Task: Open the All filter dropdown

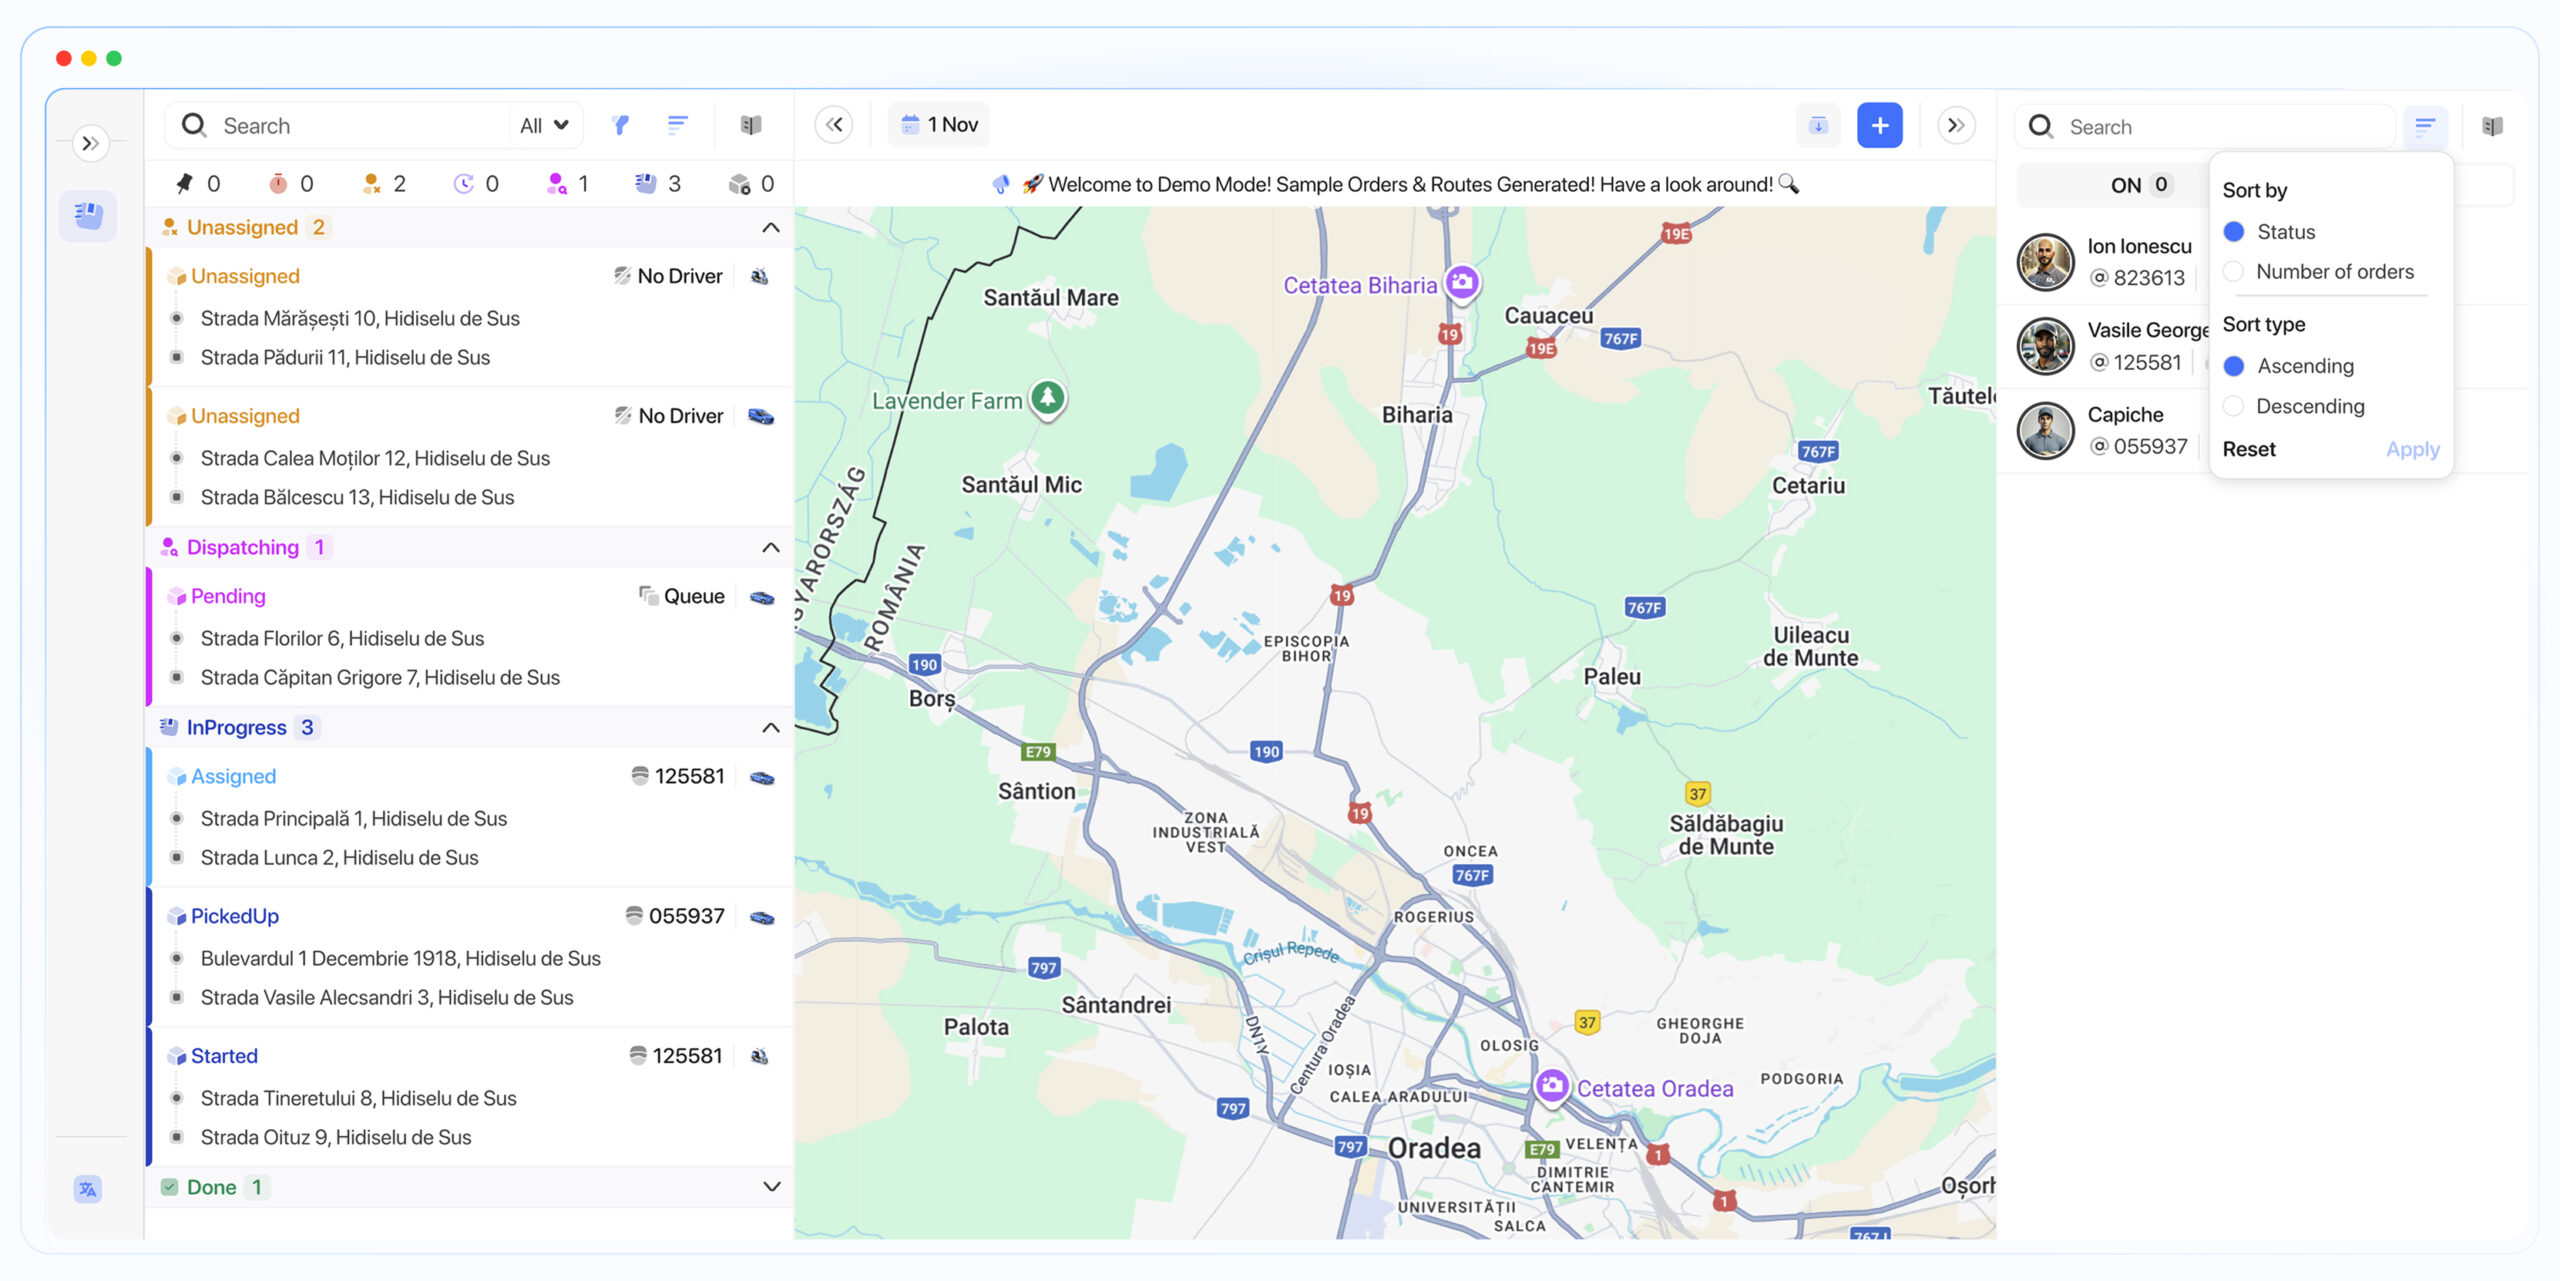Action: click(544, 125)
